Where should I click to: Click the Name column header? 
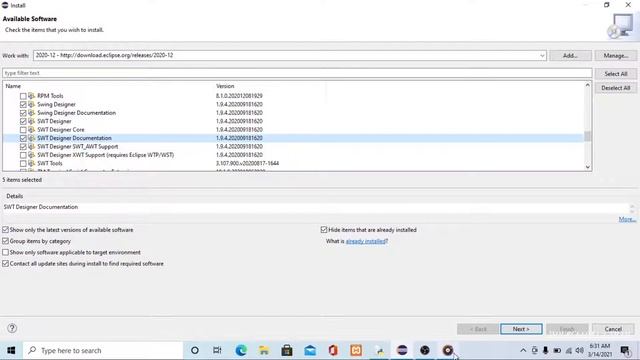tap(13, 86)
